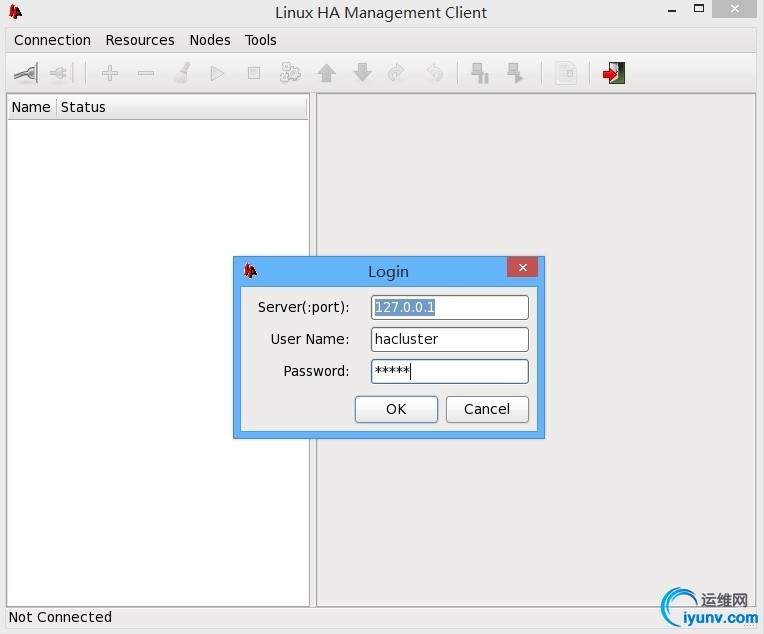Click the Move Down arrow icon

(x=363, y=73)
